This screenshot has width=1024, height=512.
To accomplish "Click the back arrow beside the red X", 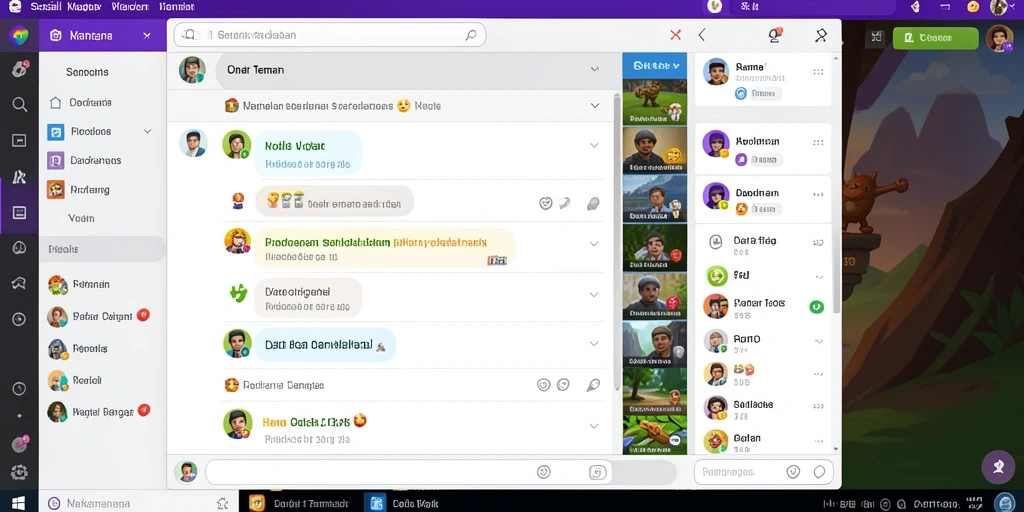I will (x=702, y=35).
